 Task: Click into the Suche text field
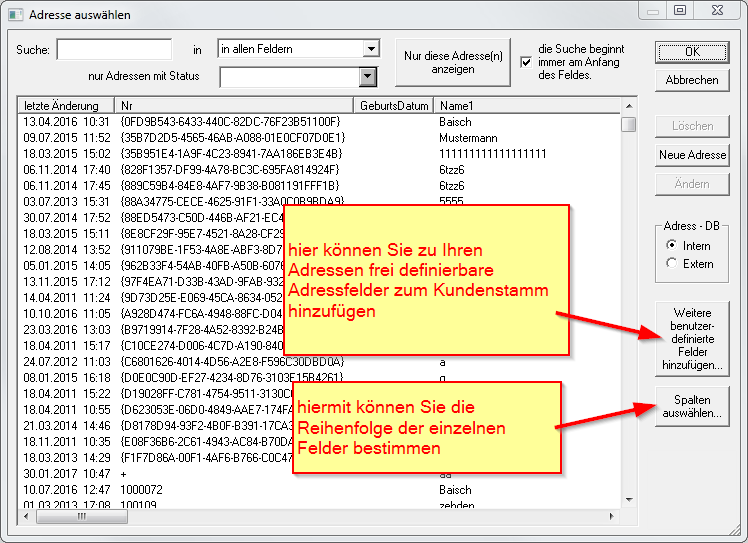(114, 49)
